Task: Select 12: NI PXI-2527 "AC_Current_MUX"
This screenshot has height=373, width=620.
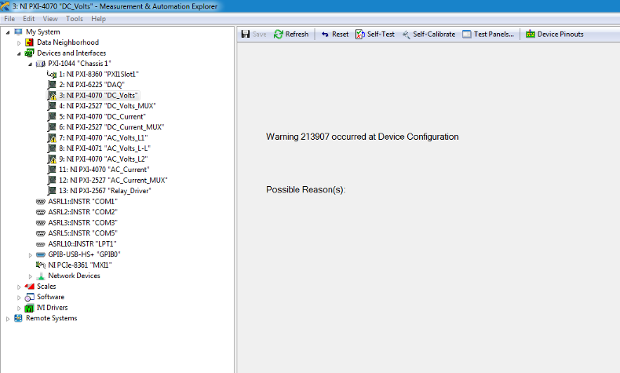Action: coord(113,180)
